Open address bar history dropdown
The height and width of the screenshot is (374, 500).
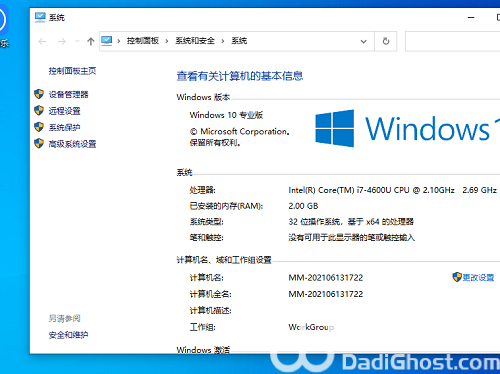pyautogui.click(x=364, y=41)
